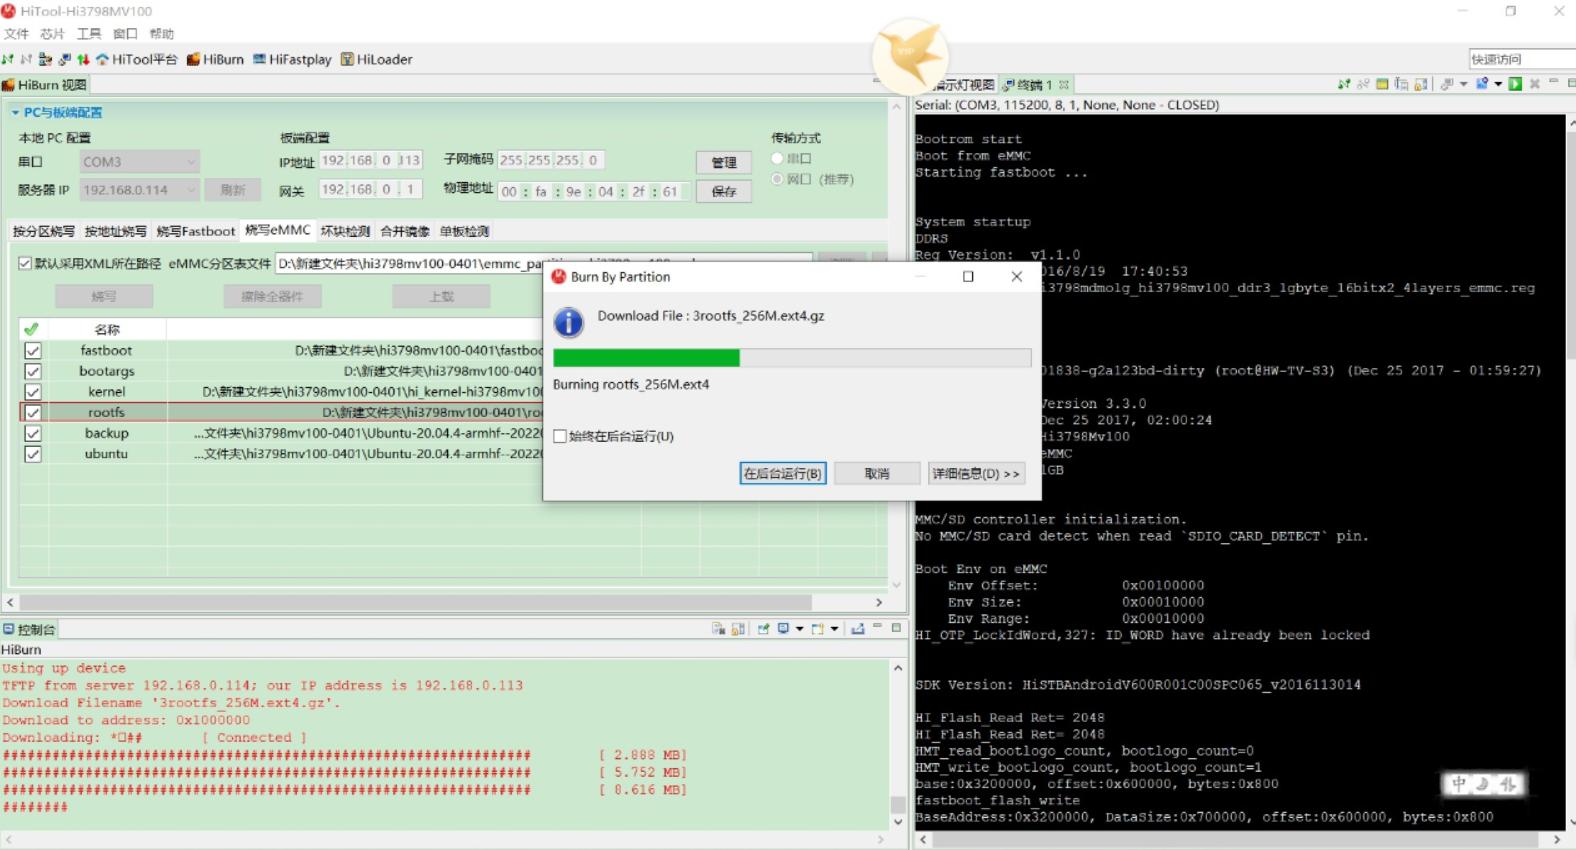
Task: Uncheck the ubuntu partition checkbox
Action: coord(33,454)
